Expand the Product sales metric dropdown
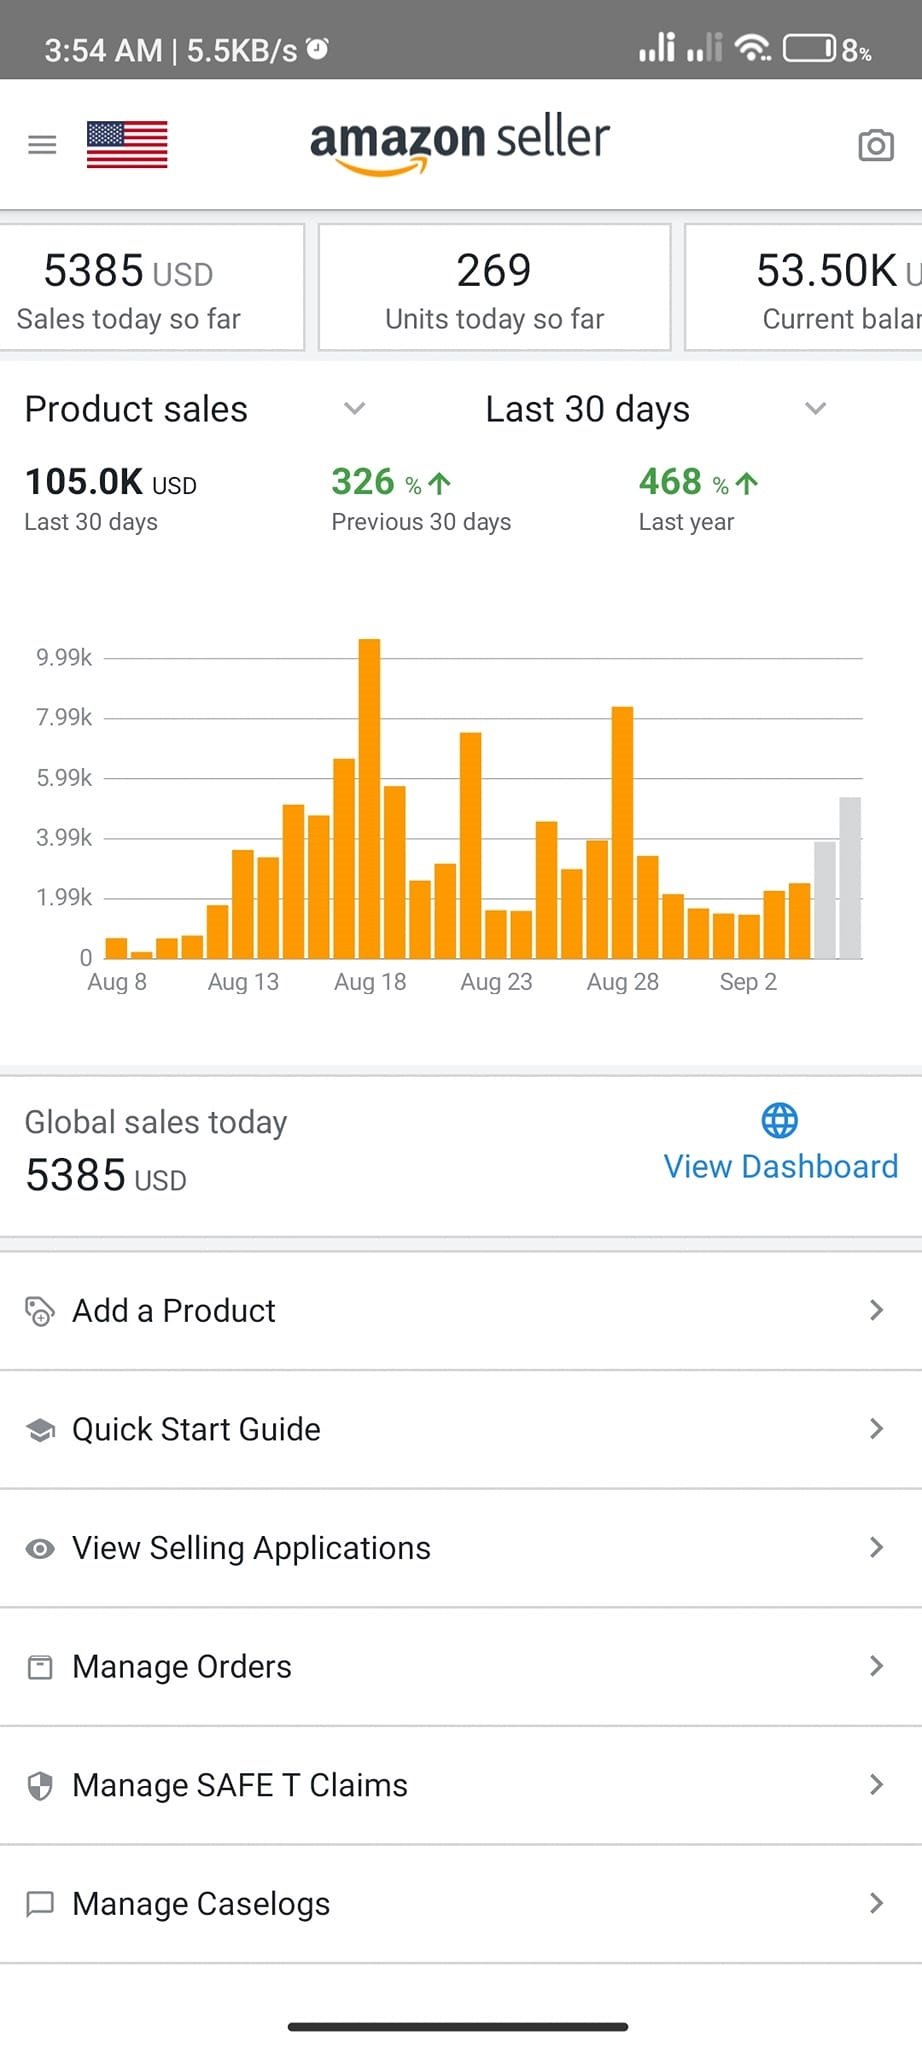This screenshot has height=2048, width=922. [354, 408]
